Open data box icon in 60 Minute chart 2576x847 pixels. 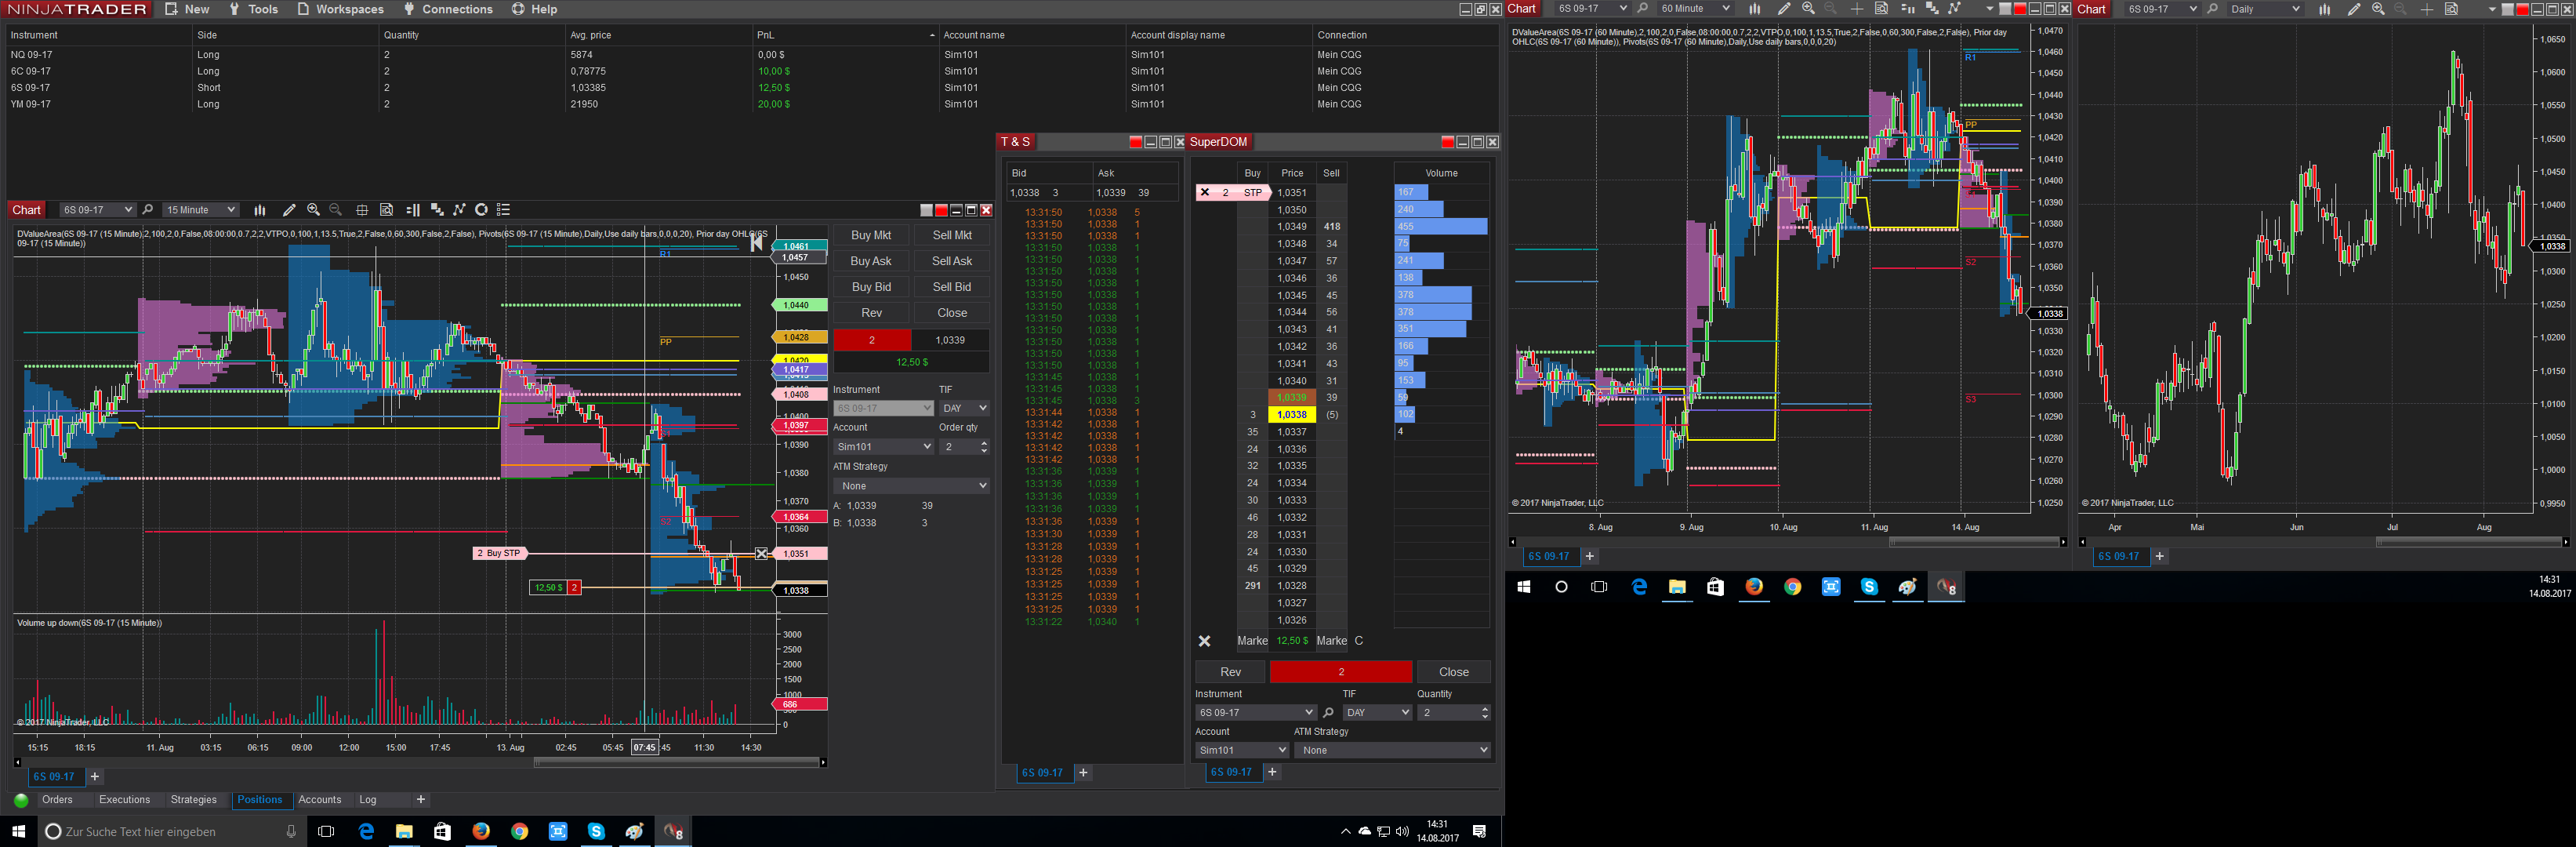pyautogui.click(x=1881, y=9)
